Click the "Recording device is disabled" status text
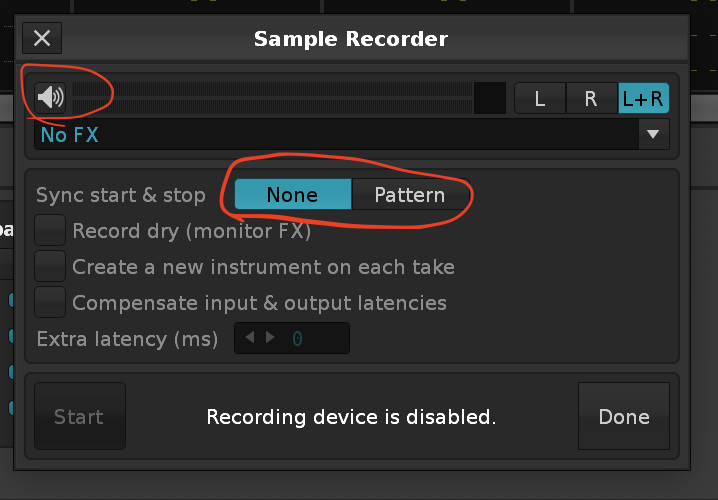Screen dimensions: 718x500 pyautogui.click(x=351, y=417)
